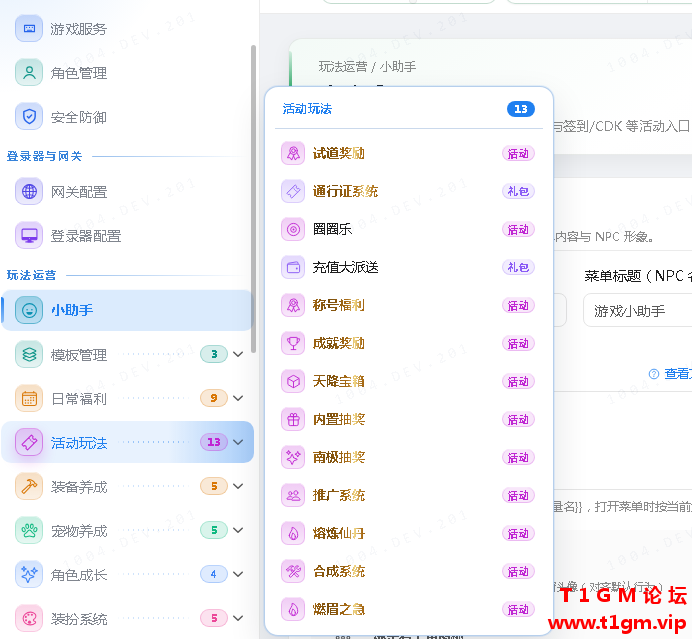The image size is (692, 639).
Task: Click the 13 count badge in popup header
Action: tap(521, 109)
